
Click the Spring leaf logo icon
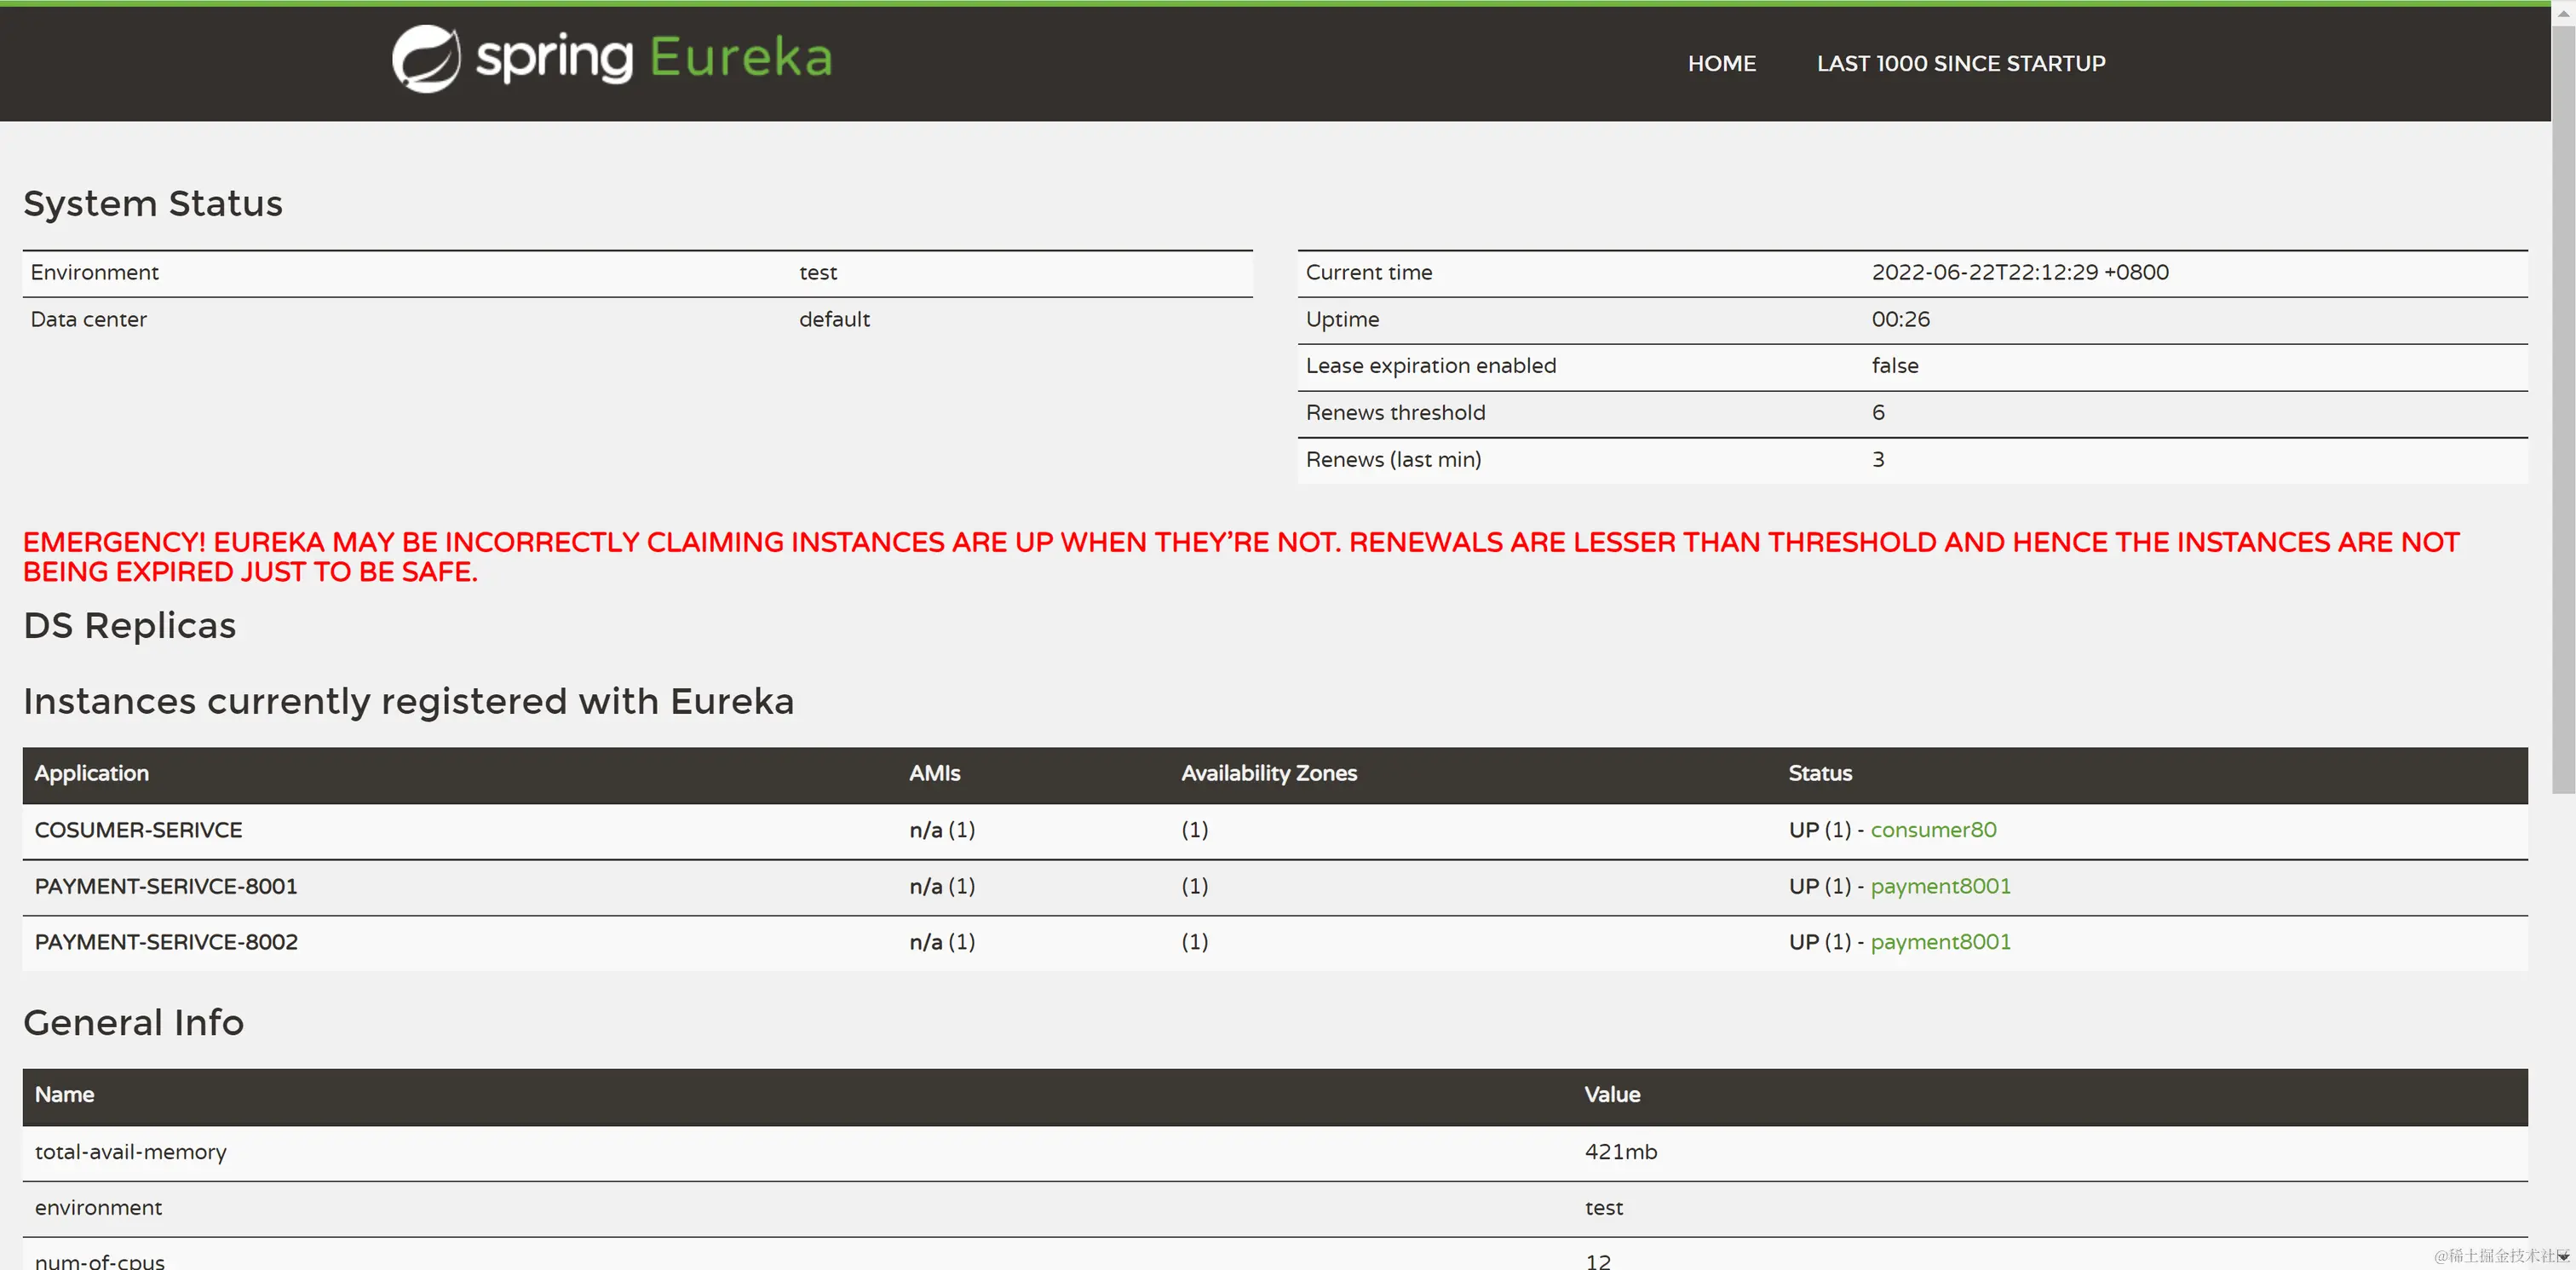tap(426, 59)
